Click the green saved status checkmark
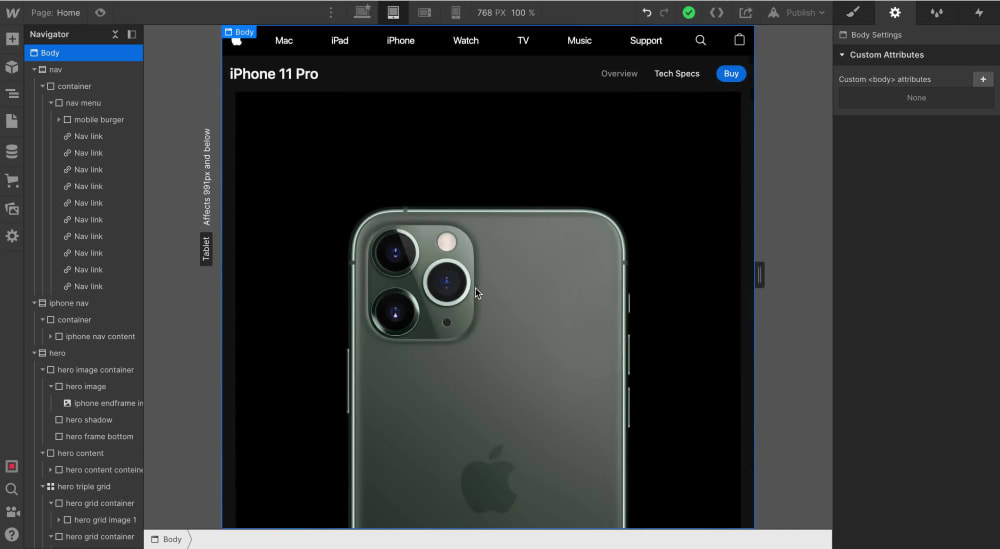The height and width of the screenshot is (549, 1000). pyautogui.click(x=689, y=12)
